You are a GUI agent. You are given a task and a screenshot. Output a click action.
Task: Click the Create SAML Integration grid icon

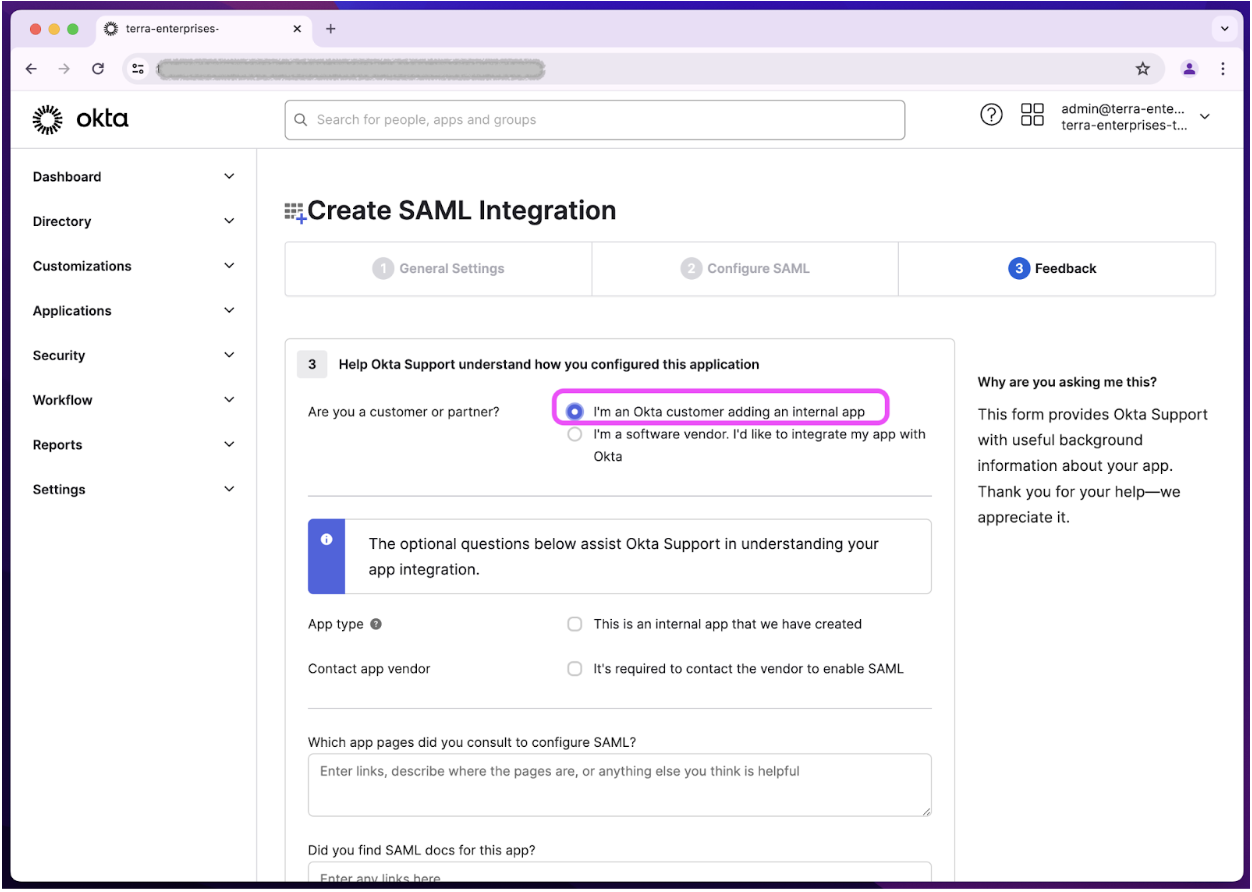click(295, 212)
